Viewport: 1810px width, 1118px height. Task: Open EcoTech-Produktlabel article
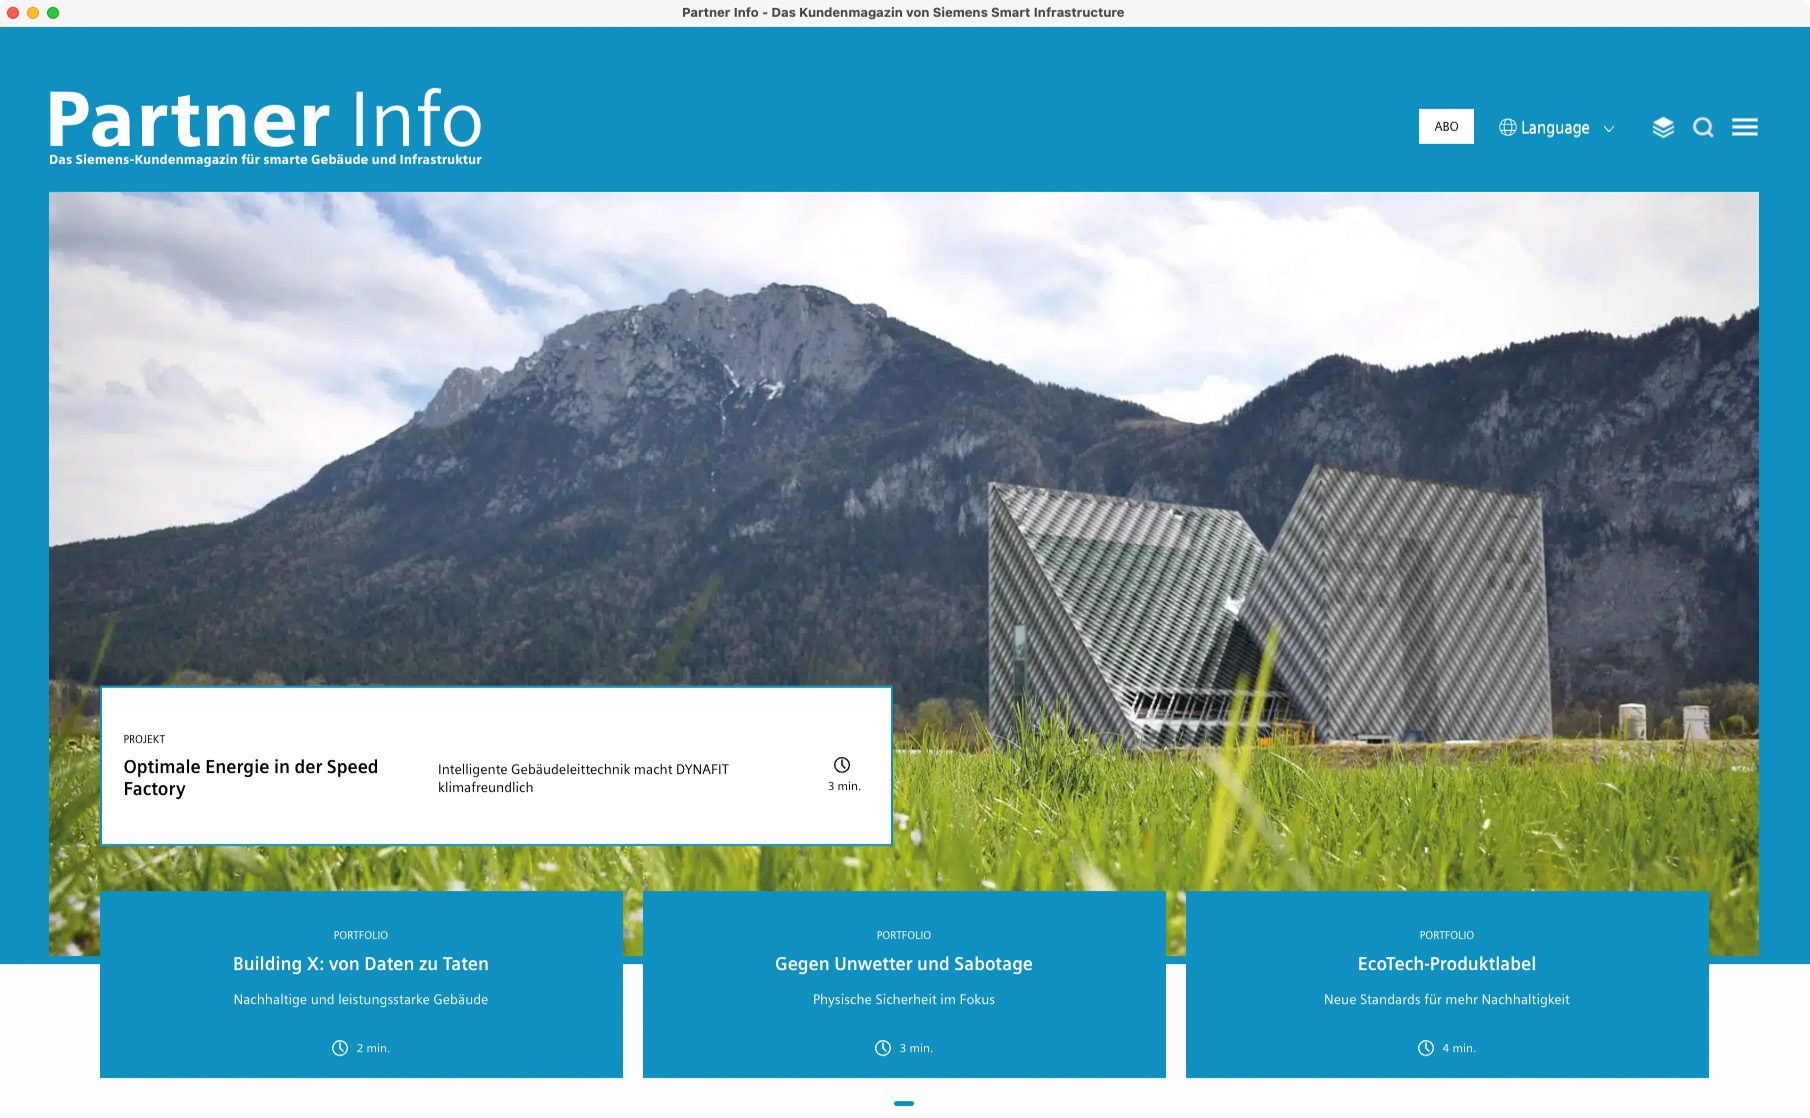[1446, 964]
